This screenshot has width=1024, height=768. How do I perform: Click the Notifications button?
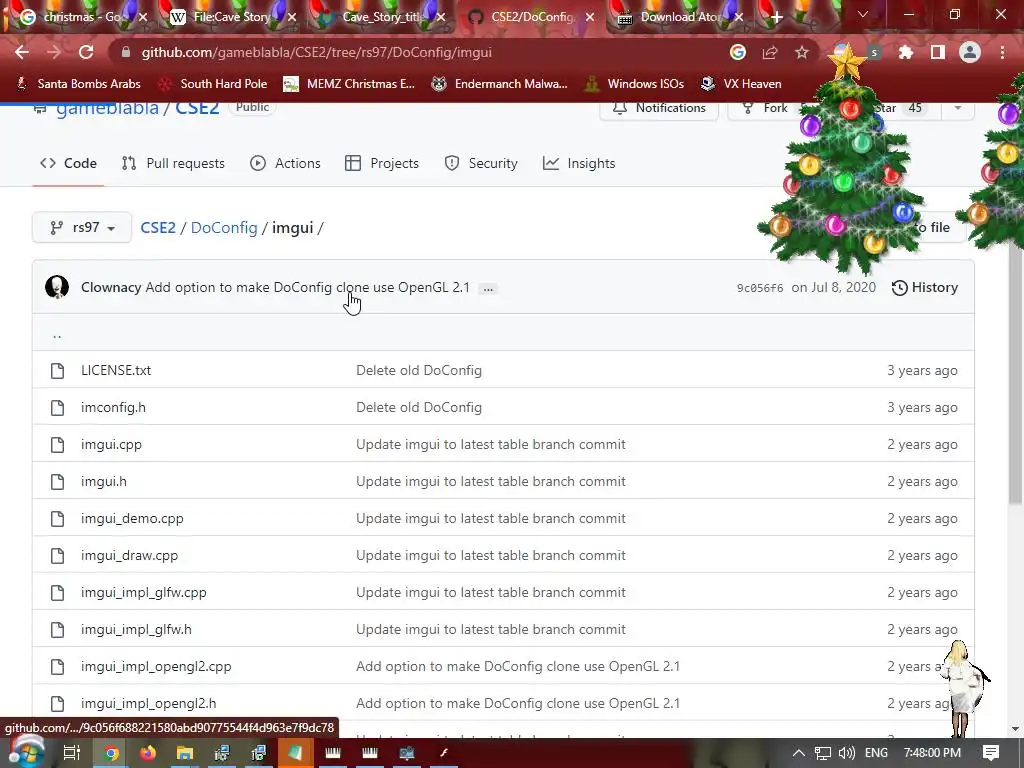(x=660, y=108)
